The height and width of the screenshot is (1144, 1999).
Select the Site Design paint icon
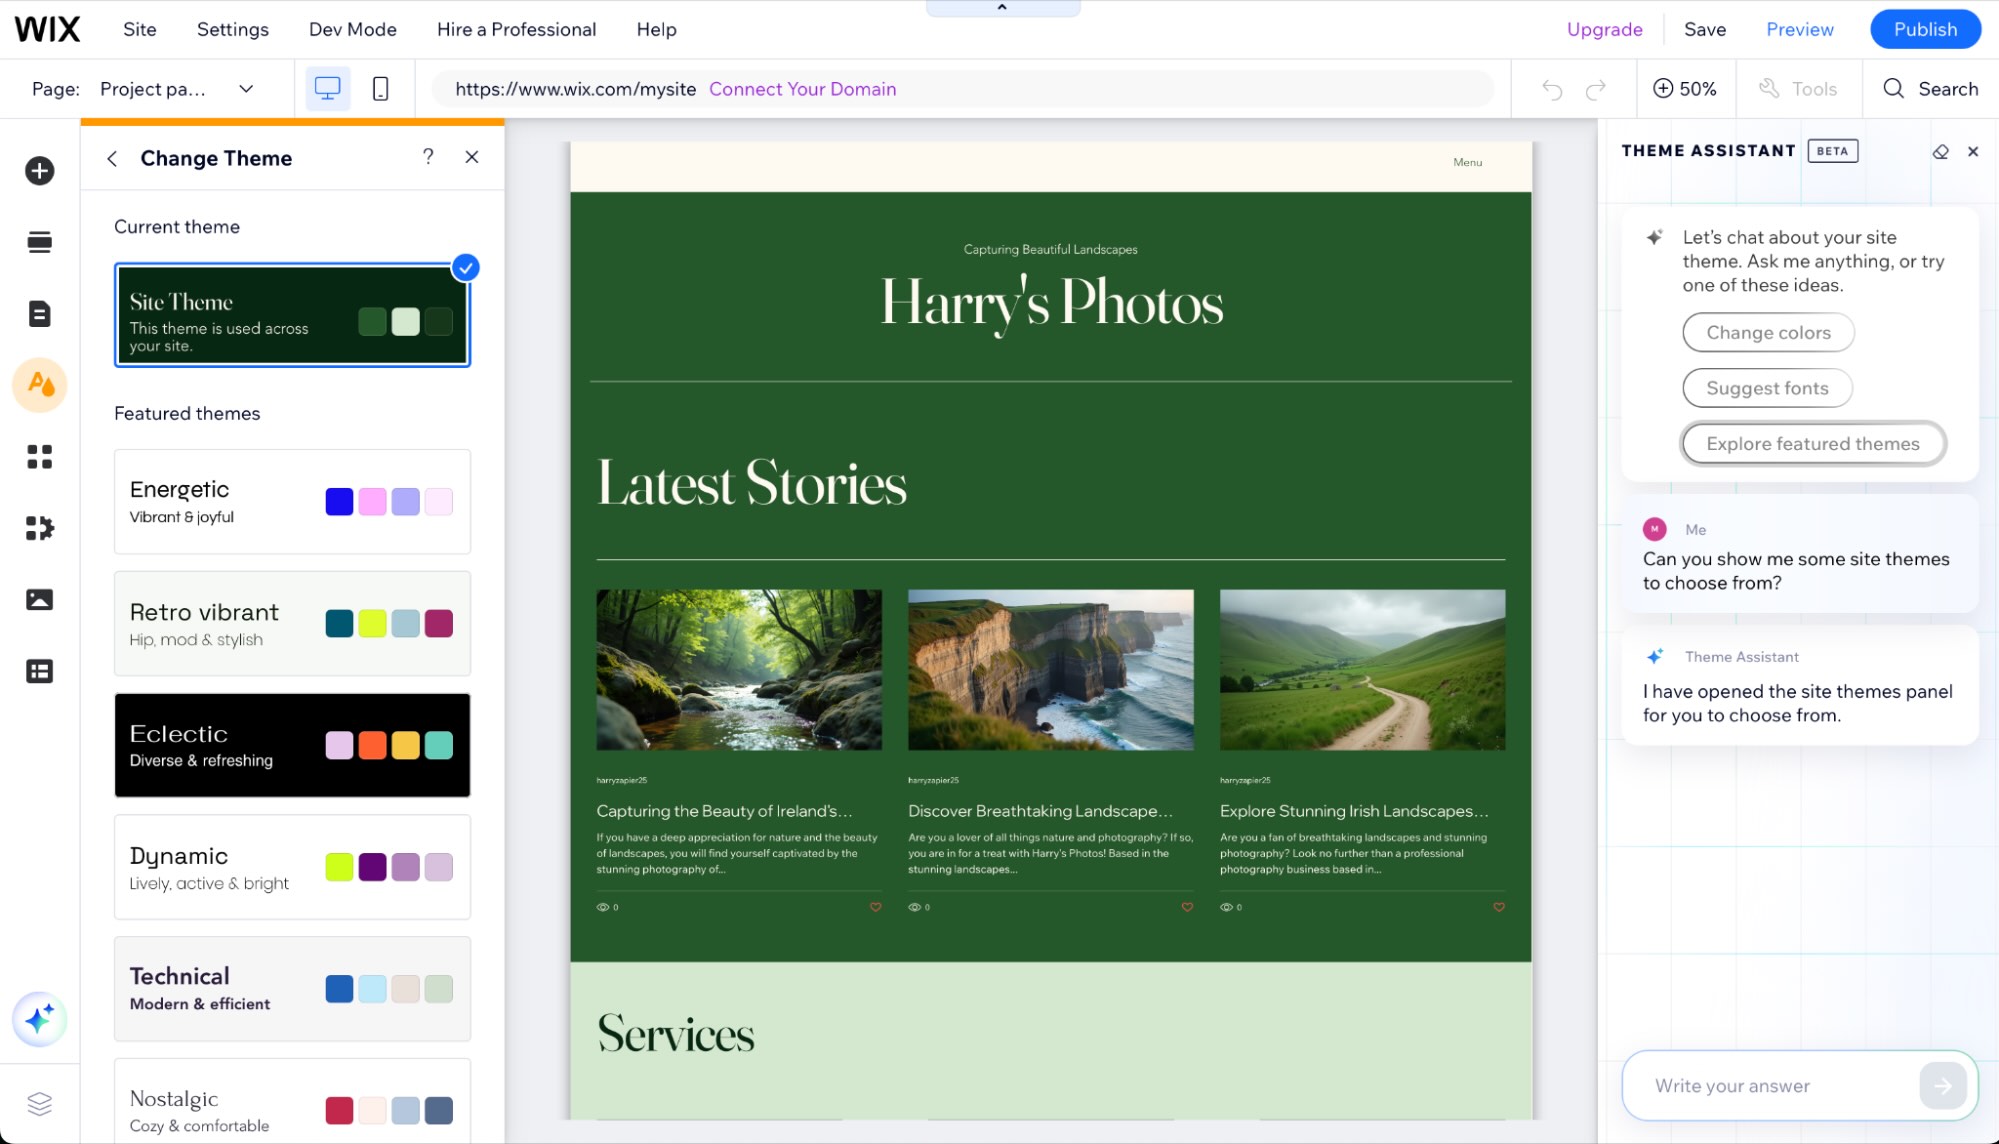pyautogui.click(x=39, y=385)
